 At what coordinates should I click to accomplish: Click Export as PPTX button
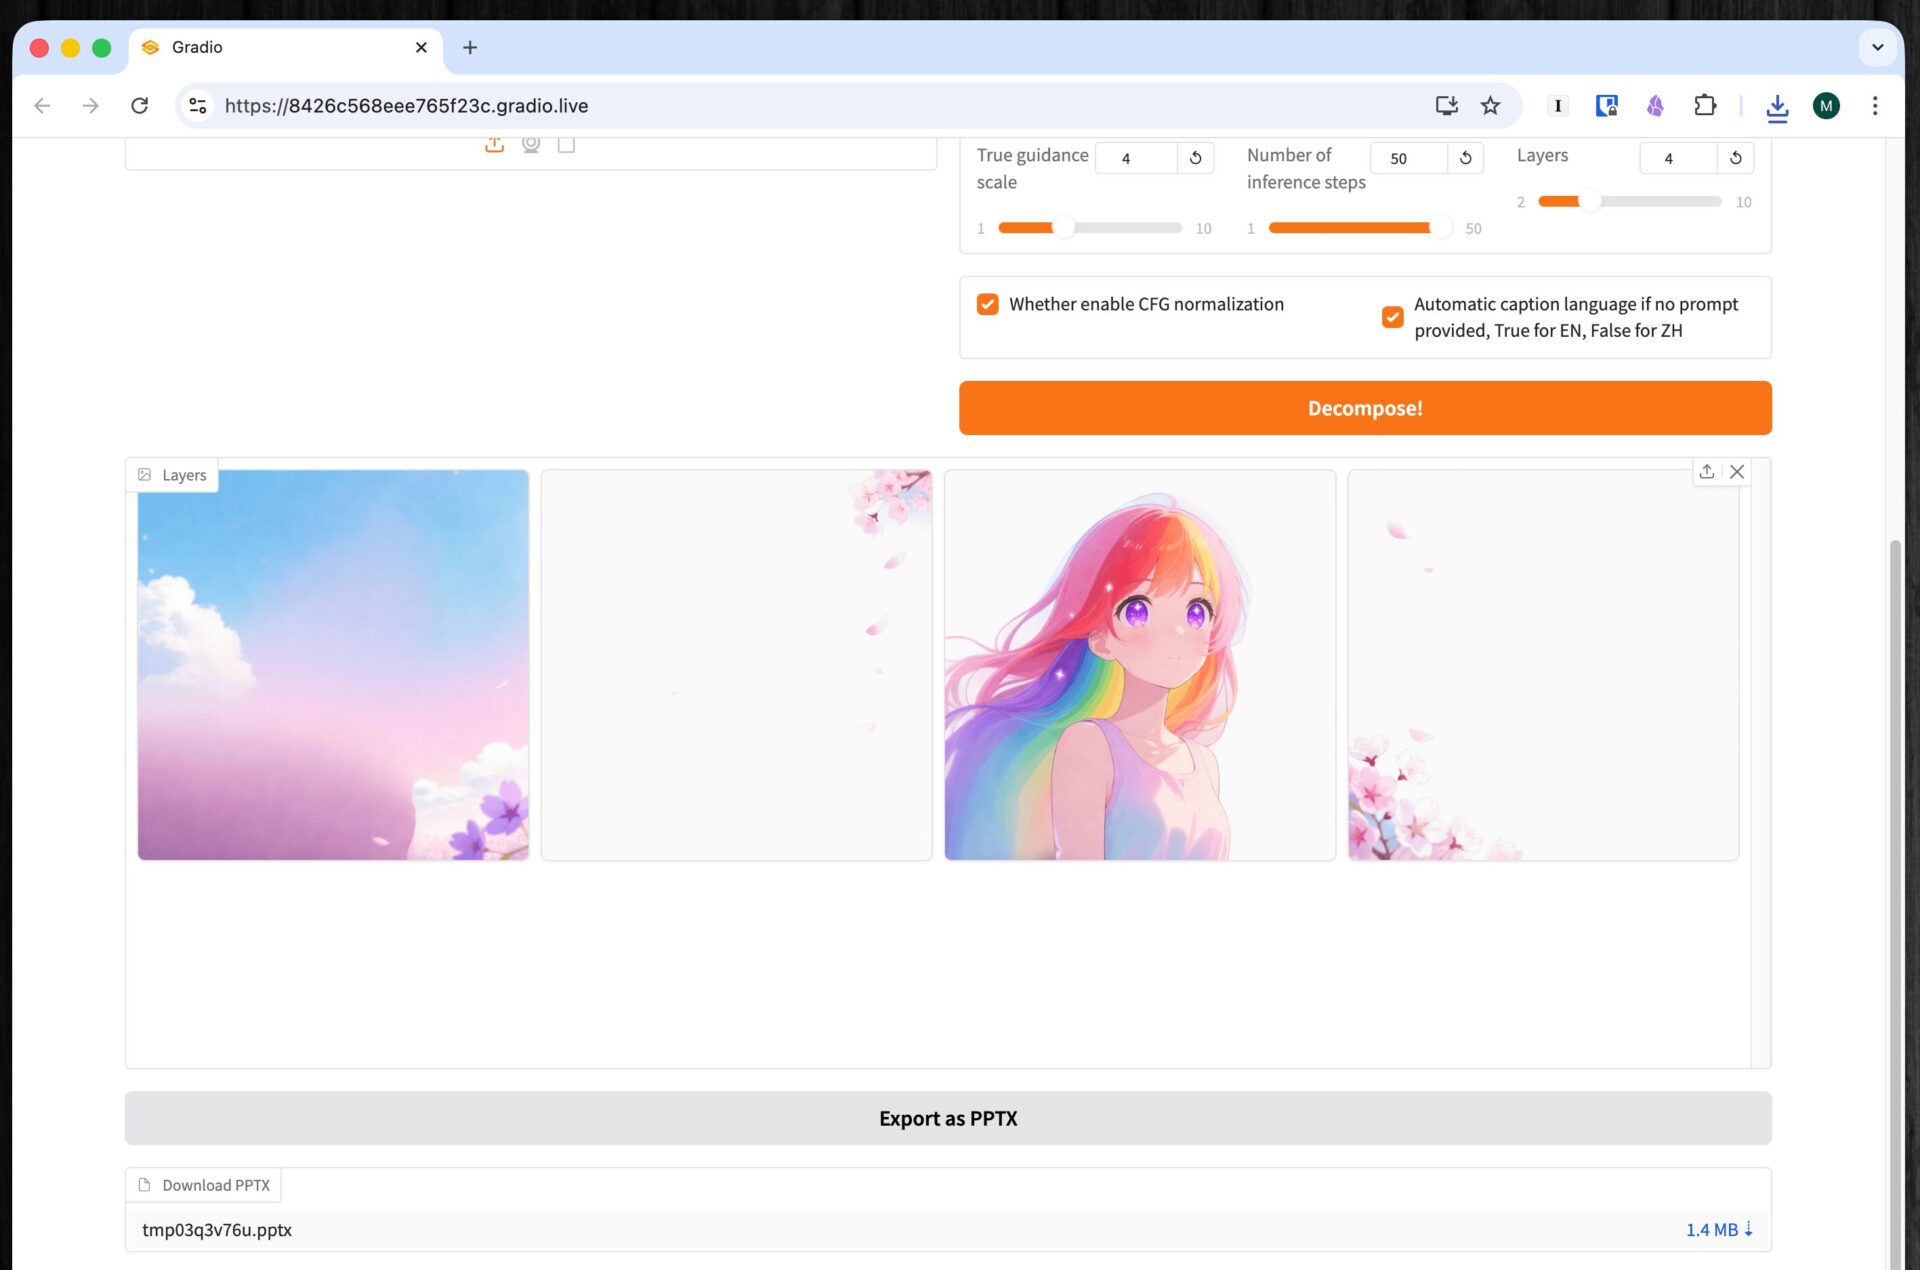(x=947, y=1118)
